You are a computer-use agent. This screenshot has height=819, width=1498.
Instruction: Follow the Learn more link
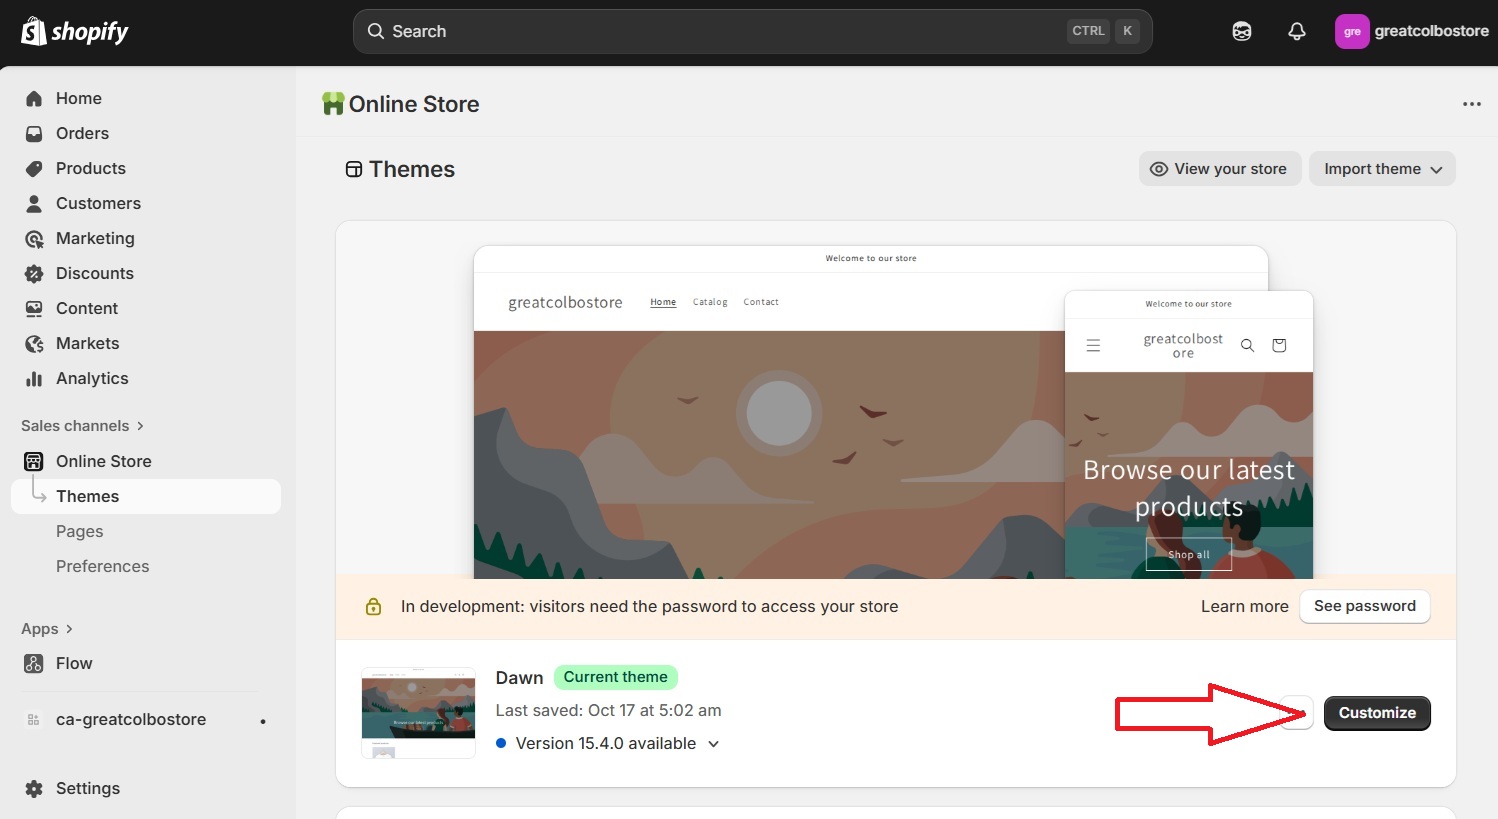[1244, 607]
